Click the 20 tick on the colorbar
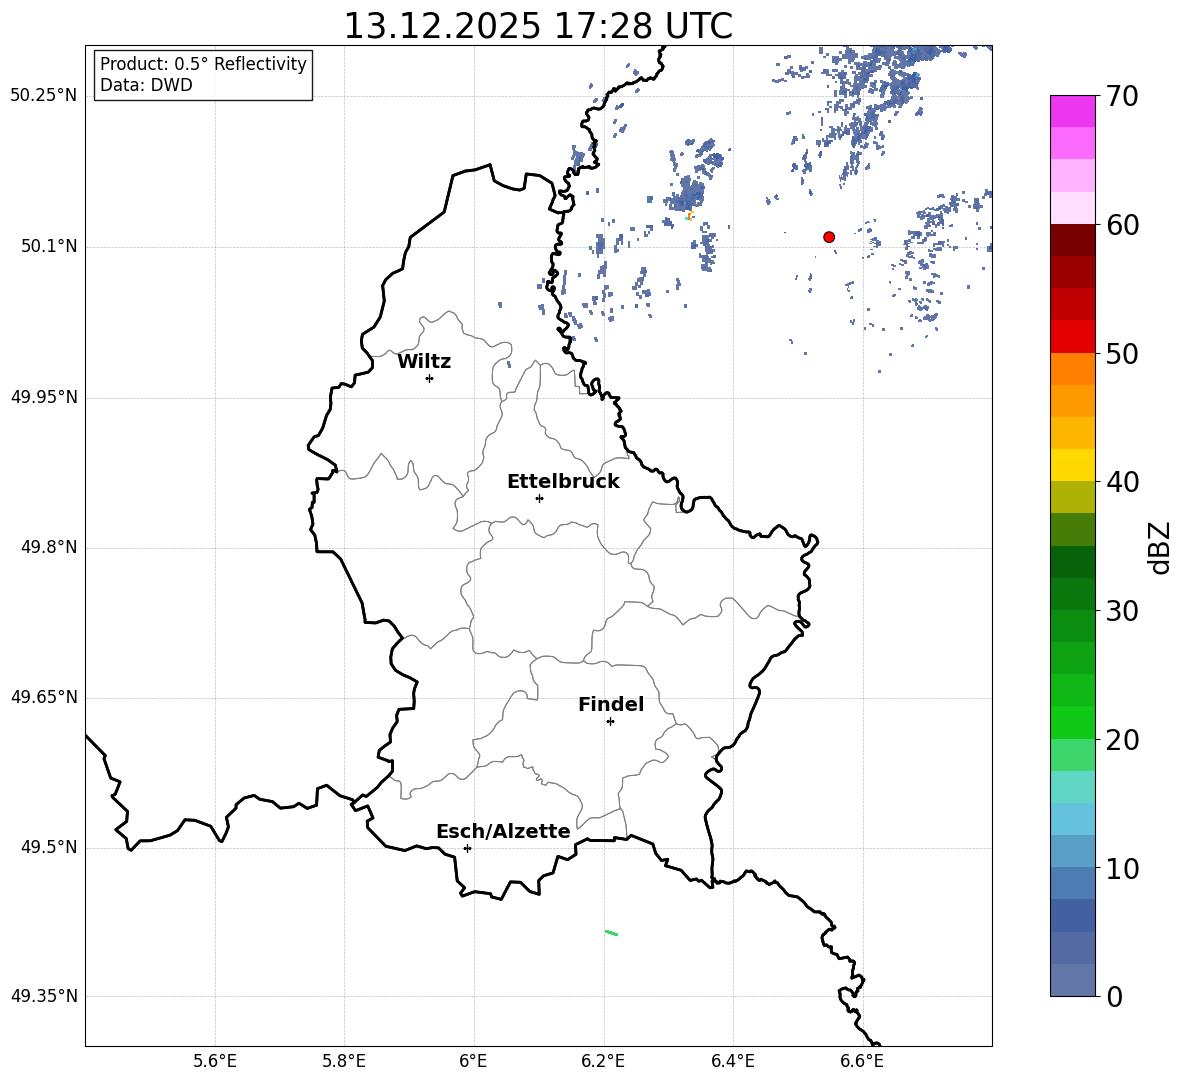 click(x=1122, y=739)
